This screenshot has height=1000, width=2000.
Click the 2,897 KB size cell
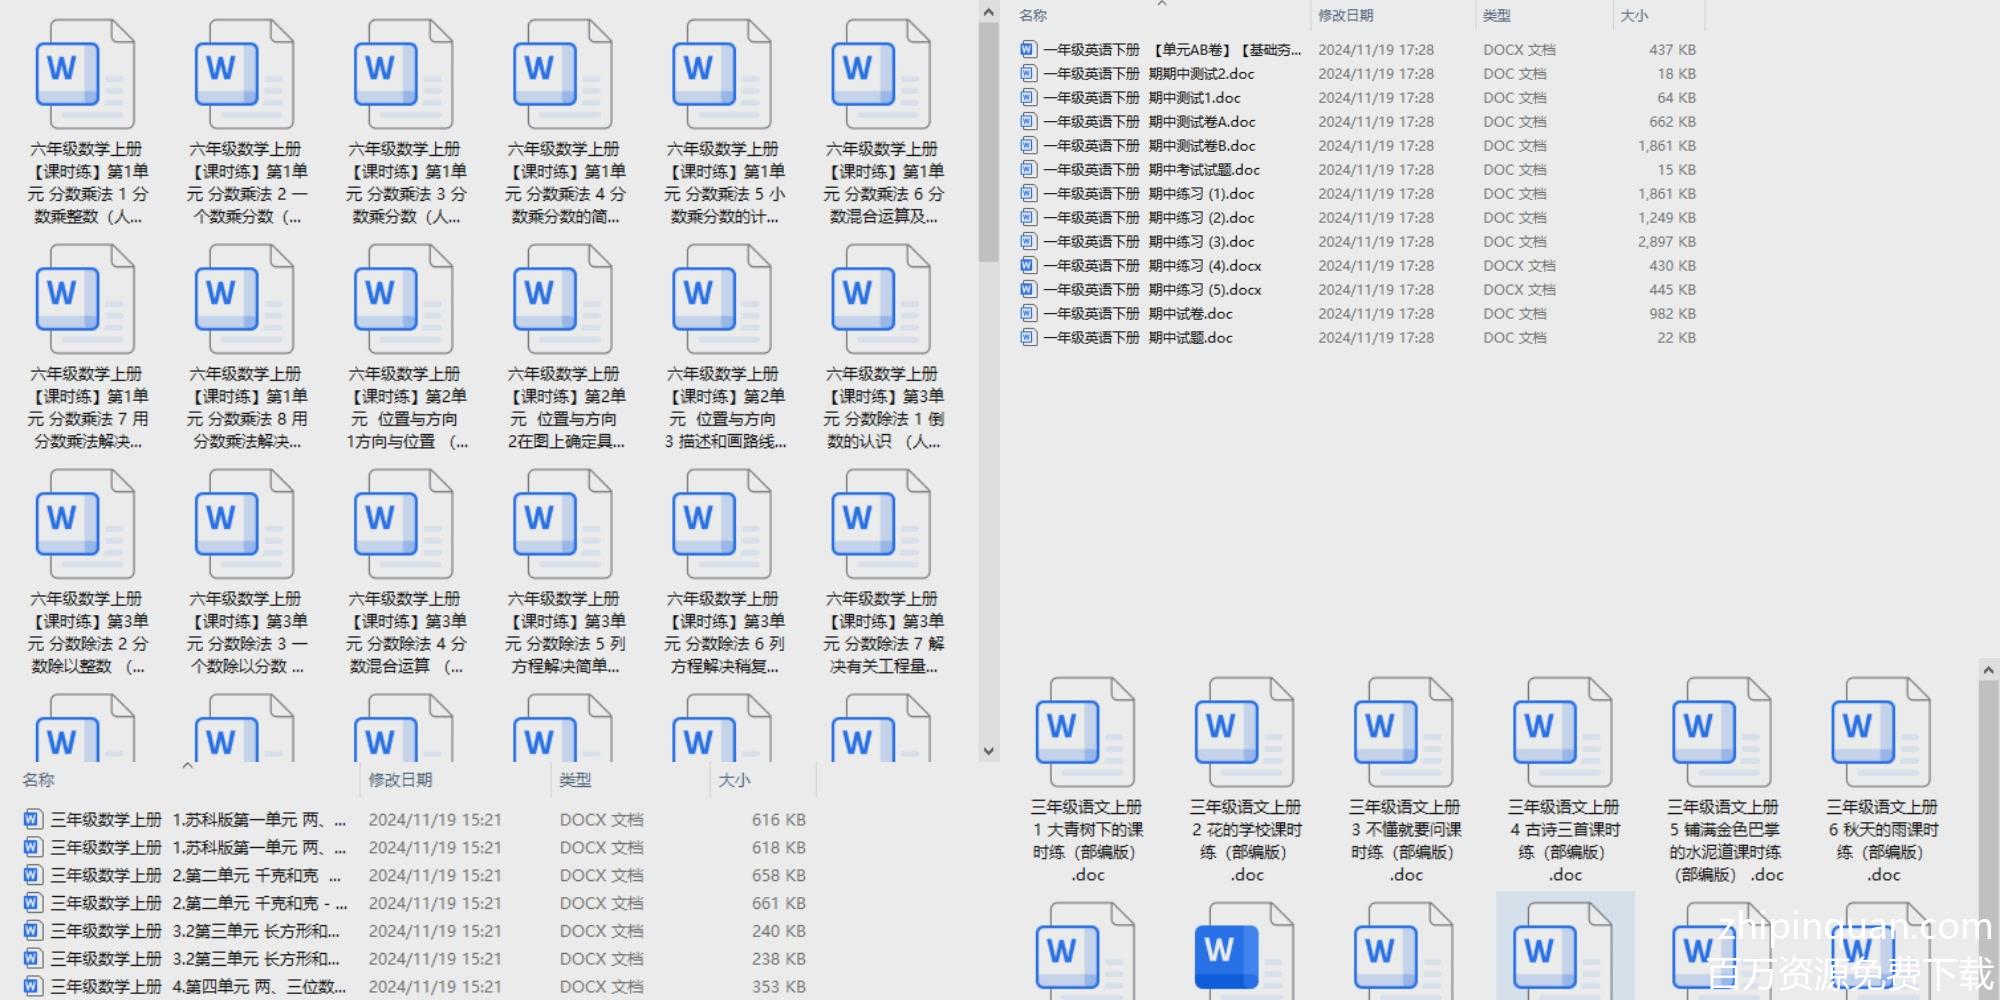click(x=1666, y=242)
